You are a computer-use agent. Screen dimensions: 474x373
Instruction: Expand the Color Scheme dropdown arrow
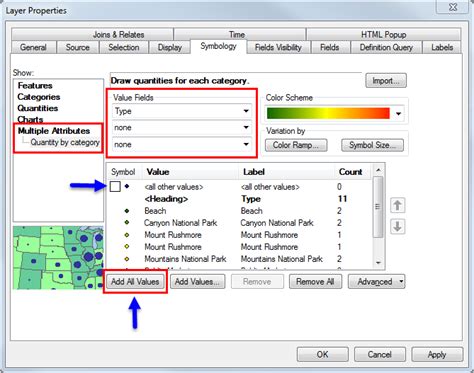[x=398, y=114]
